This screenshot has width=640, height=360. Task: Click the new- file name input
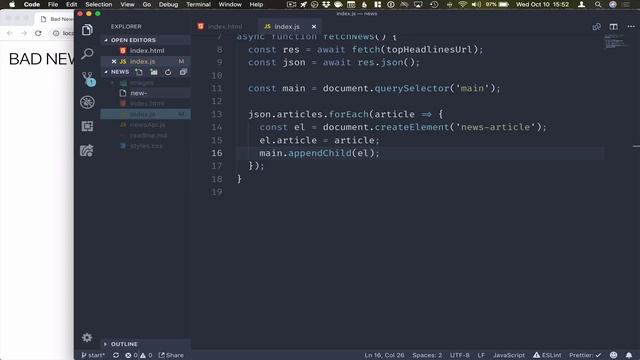click(160, 93)
